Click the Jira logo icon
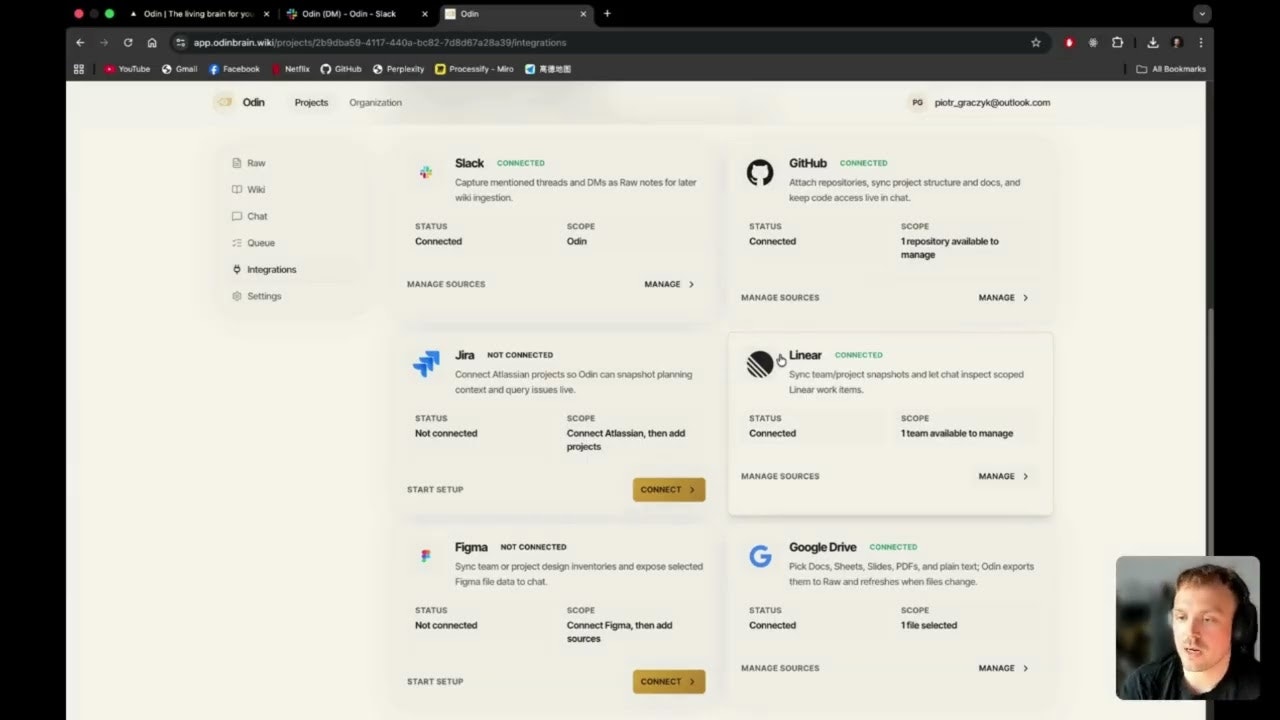The height and width of the screenshot is (720, 1280). tap(426, 364)
